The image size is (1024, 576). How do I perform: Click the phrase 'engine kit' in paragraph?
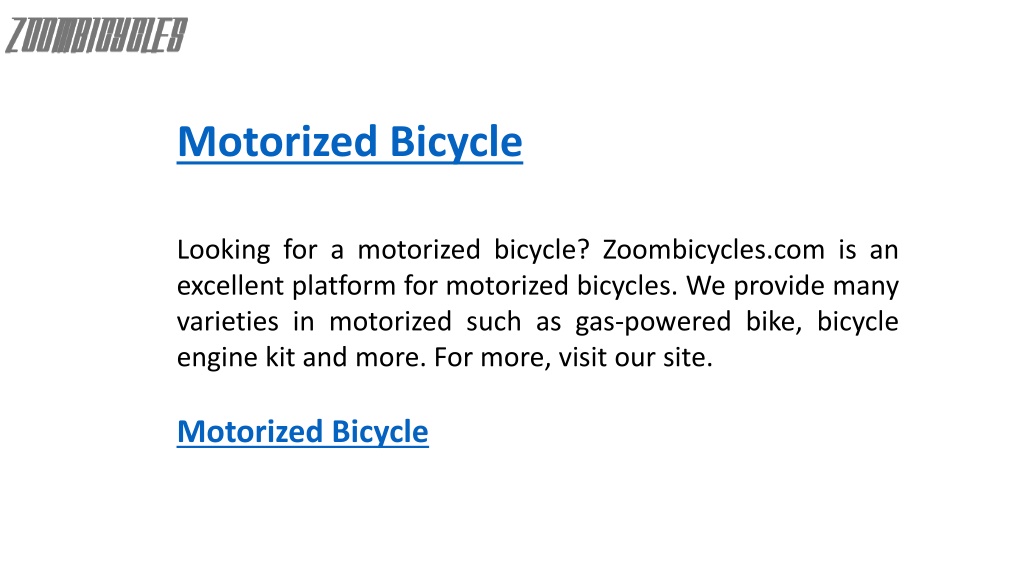click(236, 359)
